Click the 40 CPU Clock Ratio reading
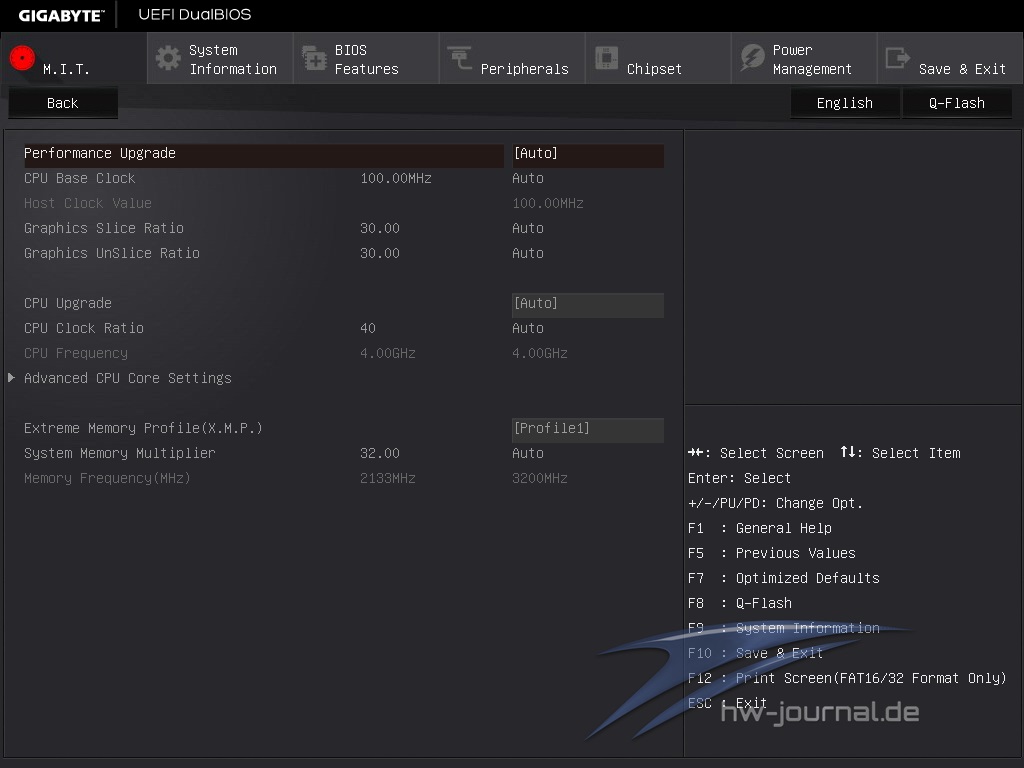 coord(368,328)
